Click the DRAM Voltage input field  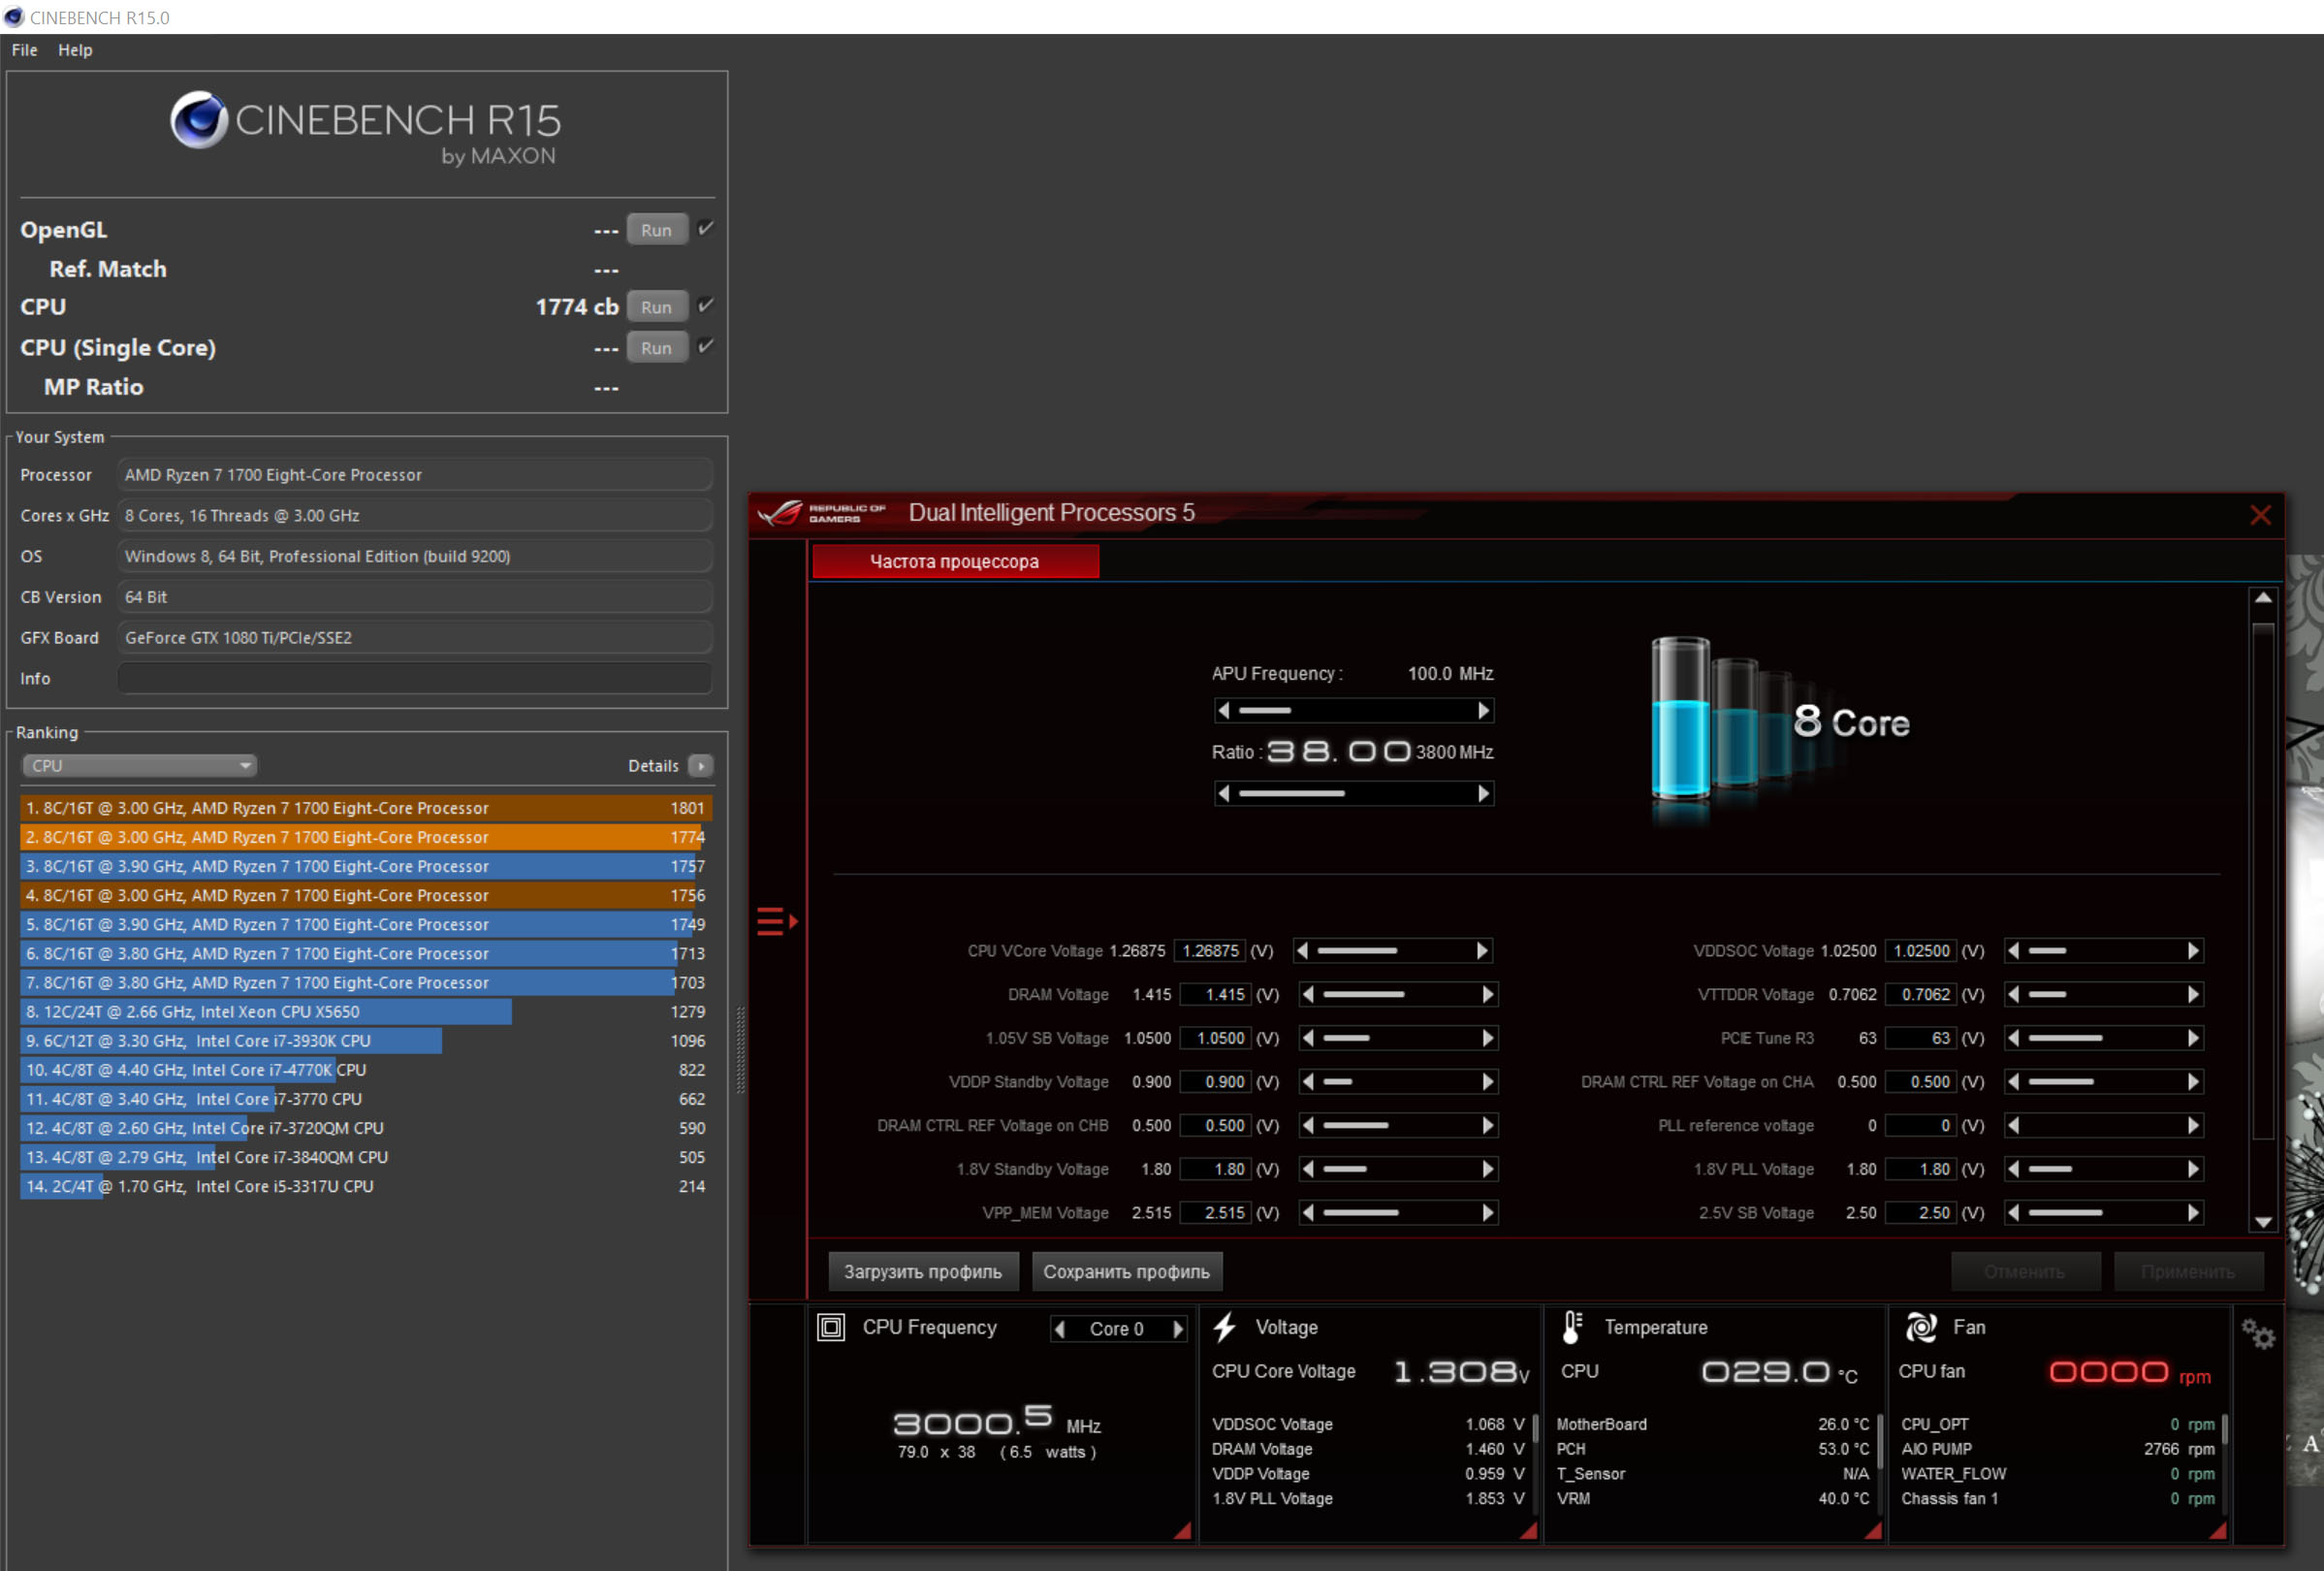pyautogui.click(x=1216, y=995)
